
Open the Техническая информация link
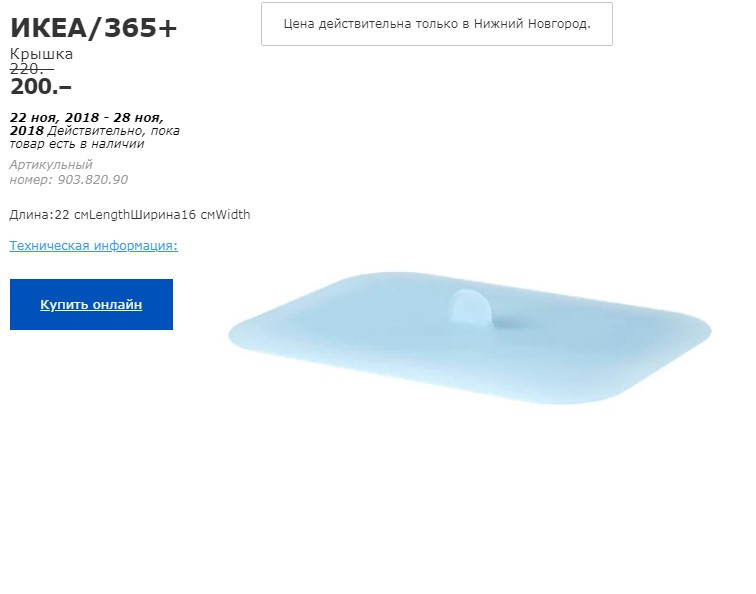point(94,245)
